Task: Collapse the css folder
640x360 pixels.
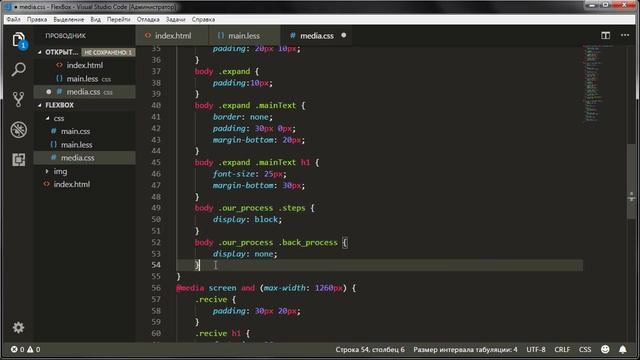Action: point(47,118)
